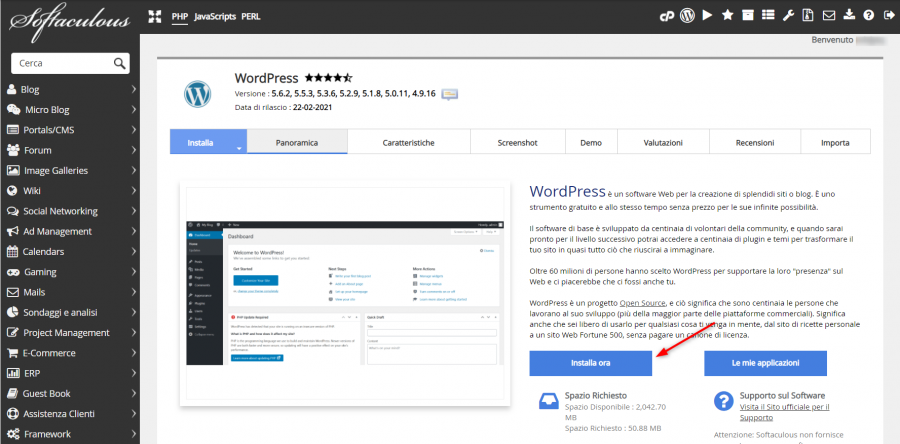Expand the Image Galleries chevron

point(133,170)
